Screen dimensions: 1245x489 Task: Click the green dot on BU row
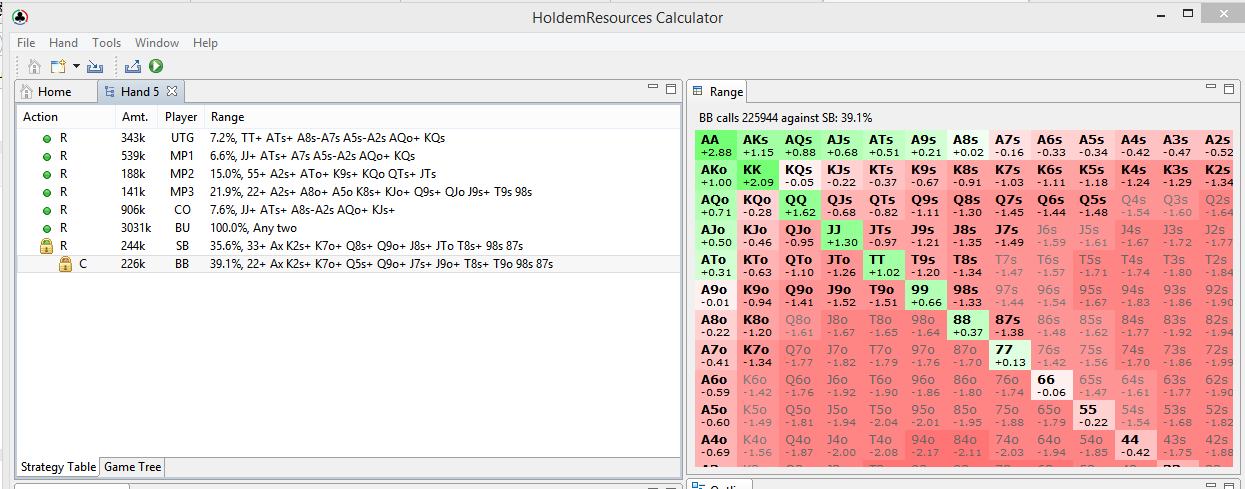tap(46, 228)
